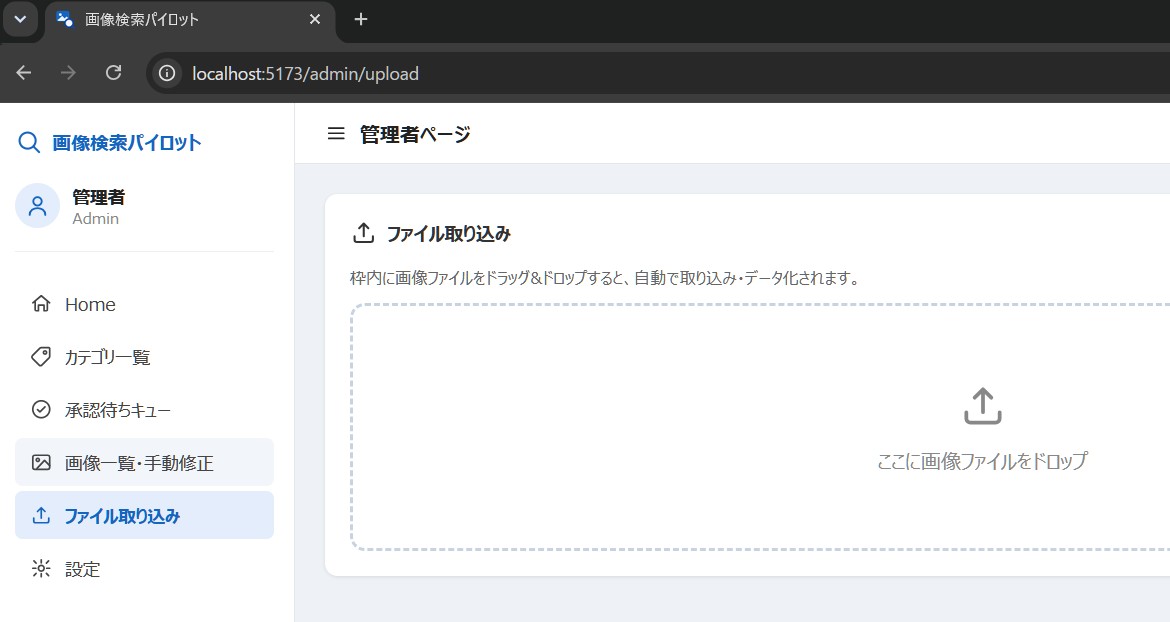Screen dimensions: 1170x622
Task: Click the picture icon beside 画像一覧・手動修正
Action: (x=41, y=462)
